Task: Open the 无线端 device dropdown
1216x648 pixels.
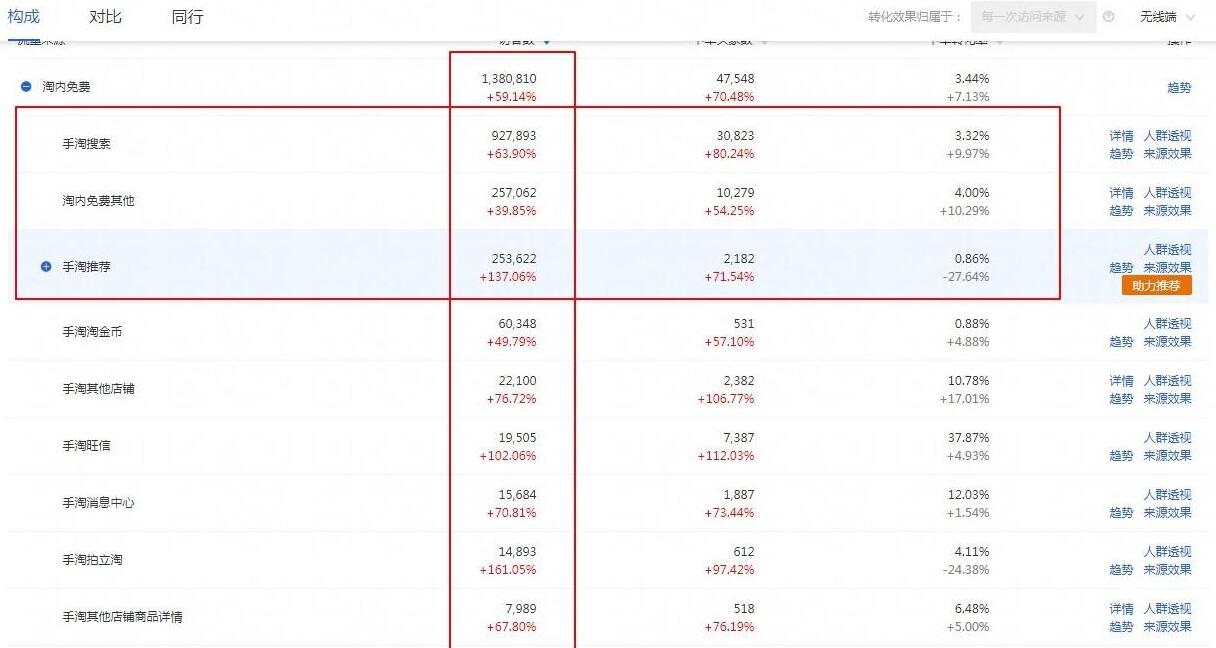Action: [1165, 17]
